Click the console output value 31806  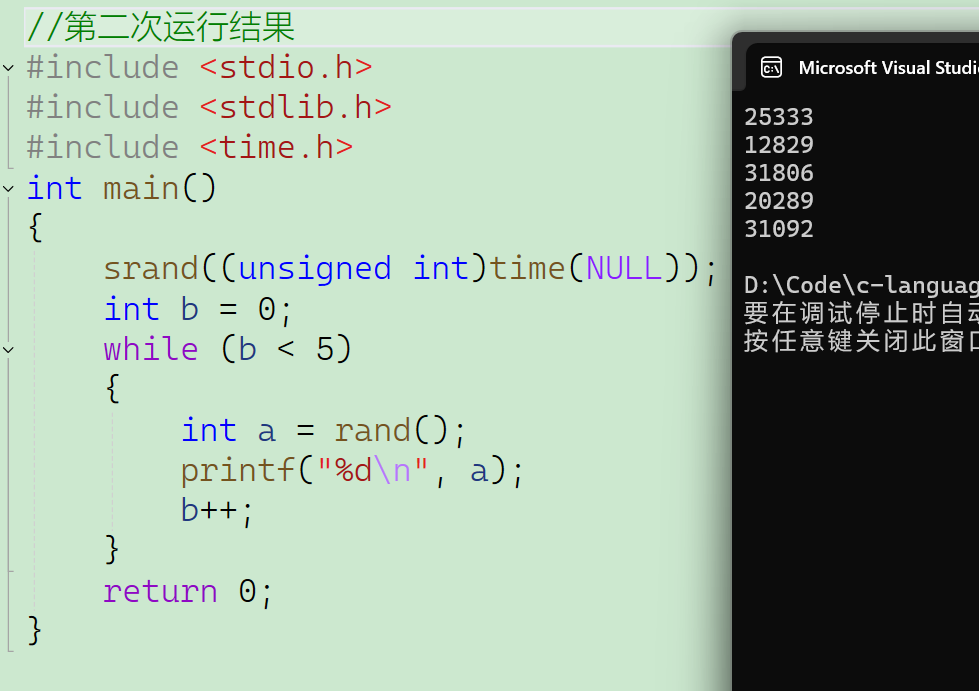[779, 173]
